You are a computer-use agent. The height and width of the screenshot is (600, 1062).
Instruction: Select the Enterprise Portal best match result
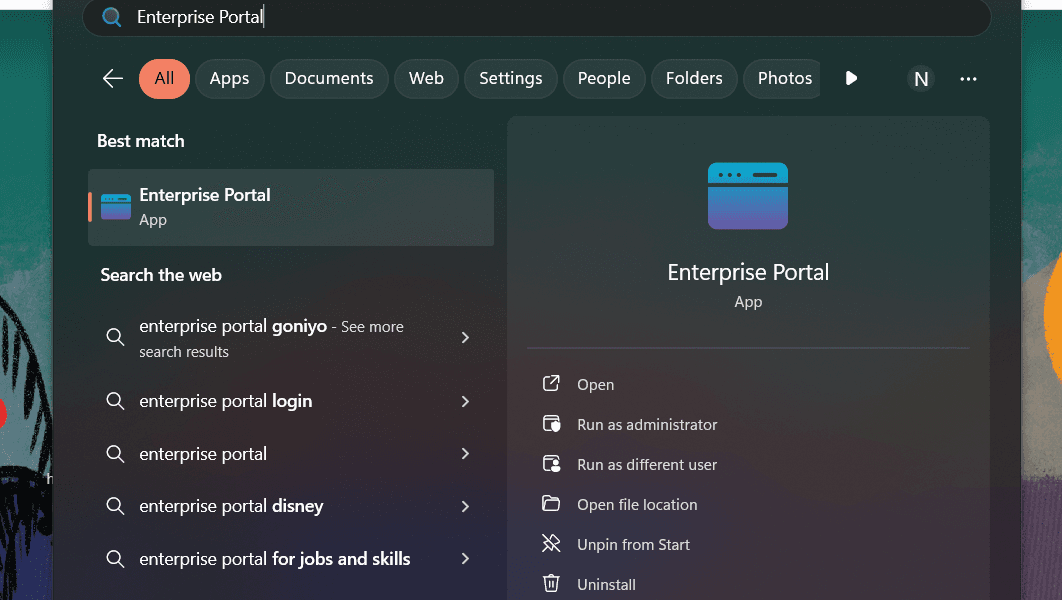click(x=291, y=207)
